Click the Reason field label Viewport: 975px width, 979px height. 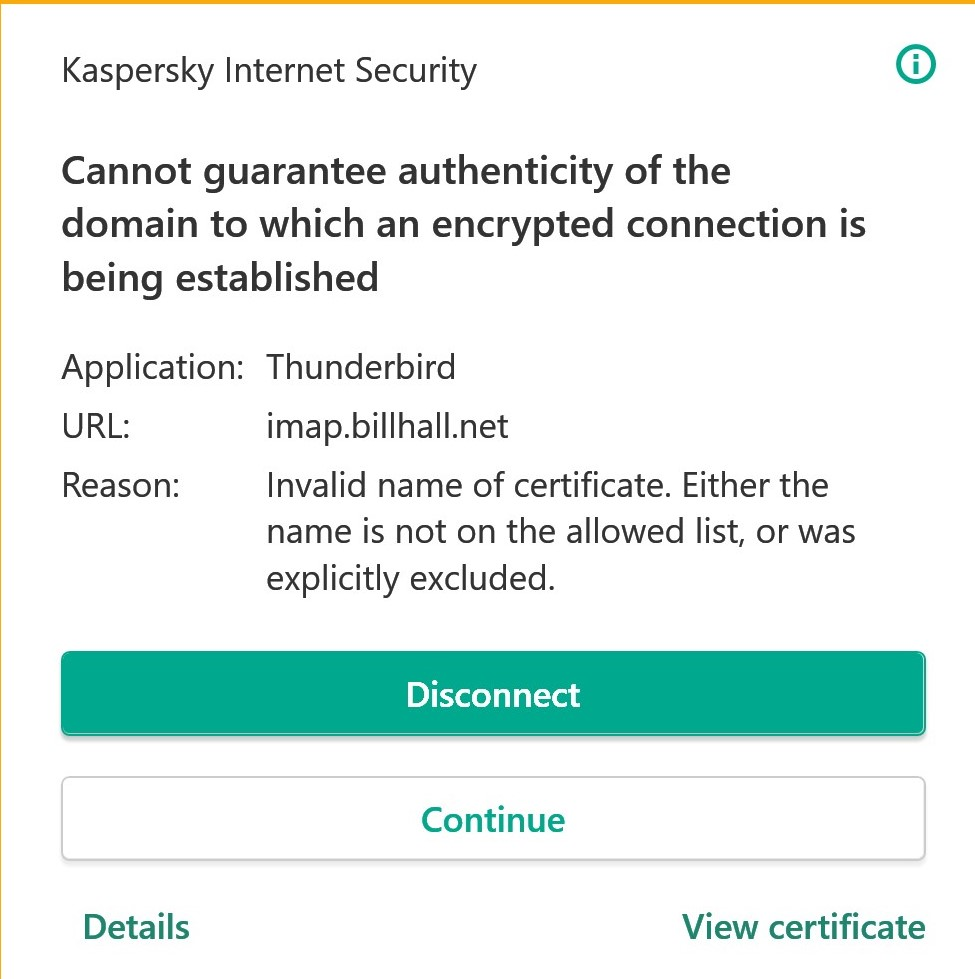120,487
